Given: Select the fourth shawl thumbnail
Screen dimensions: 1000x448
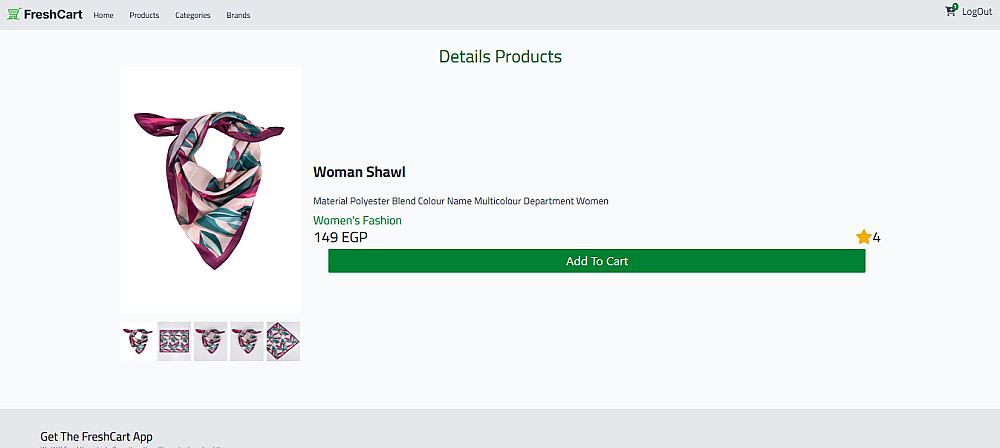Looking at the screenshot, I should [x=247, y=341].
